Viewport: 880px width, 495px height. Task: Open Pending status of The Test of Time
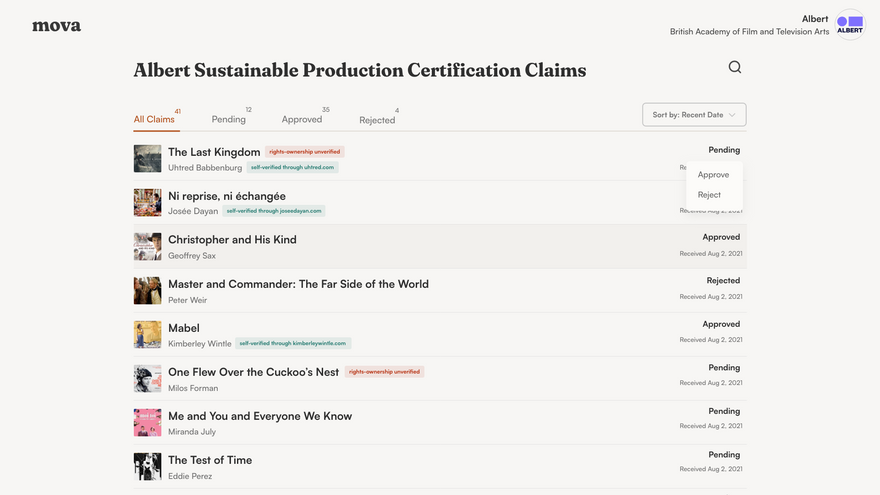724,455
